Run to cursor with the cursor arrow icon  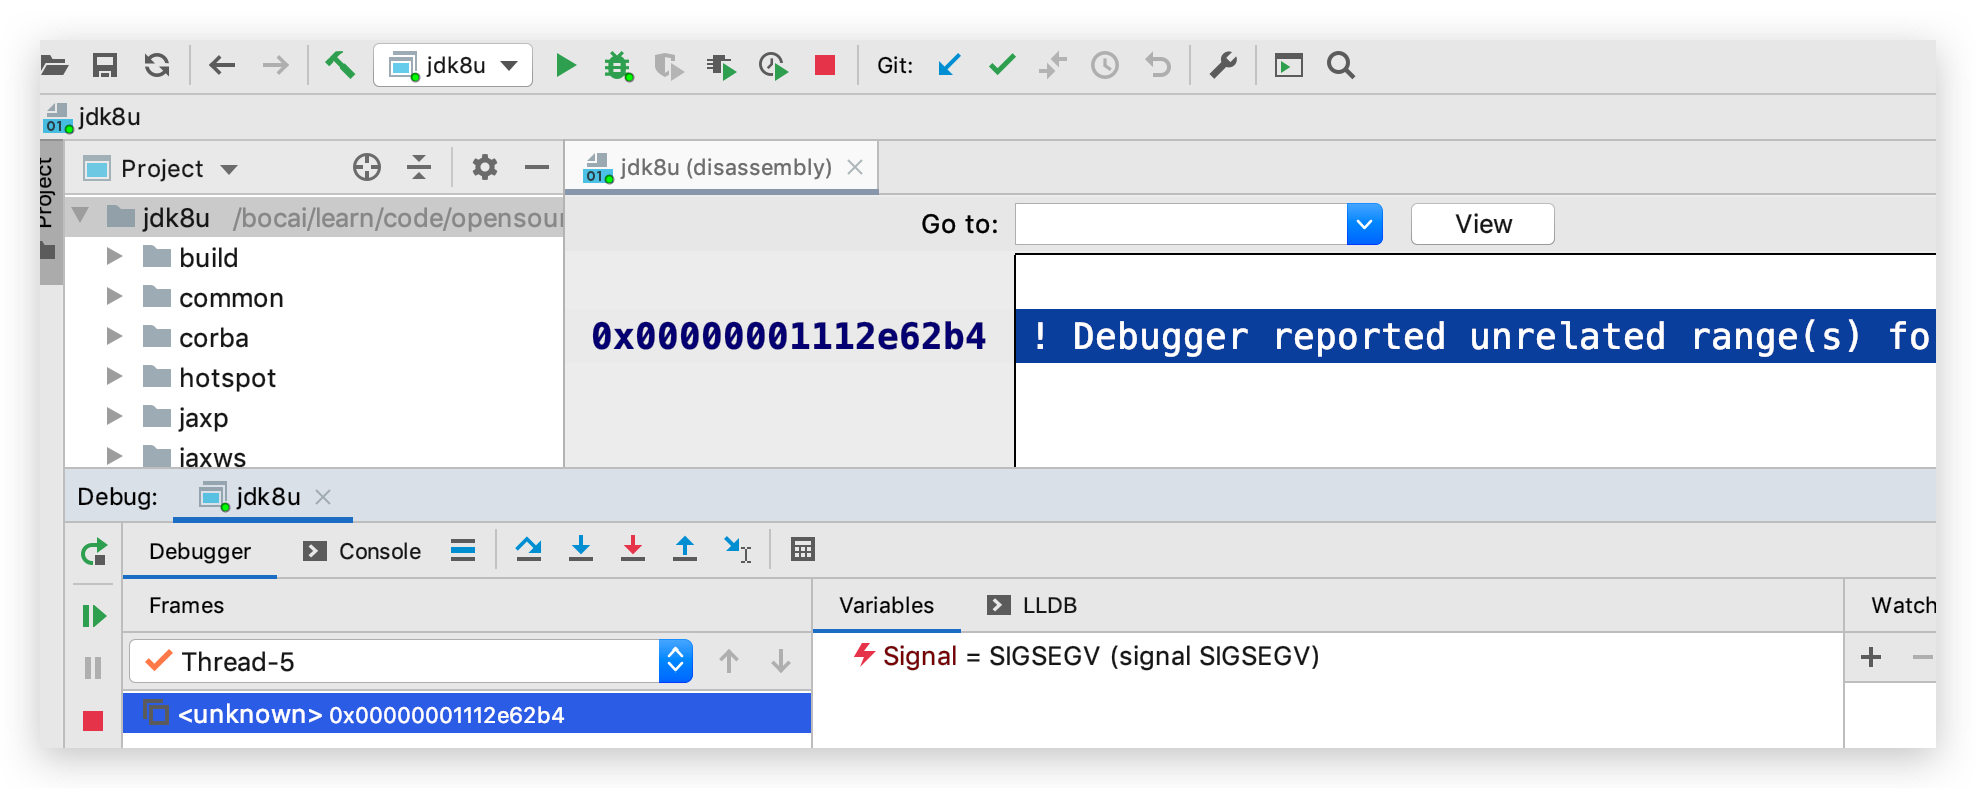(738, 549)
